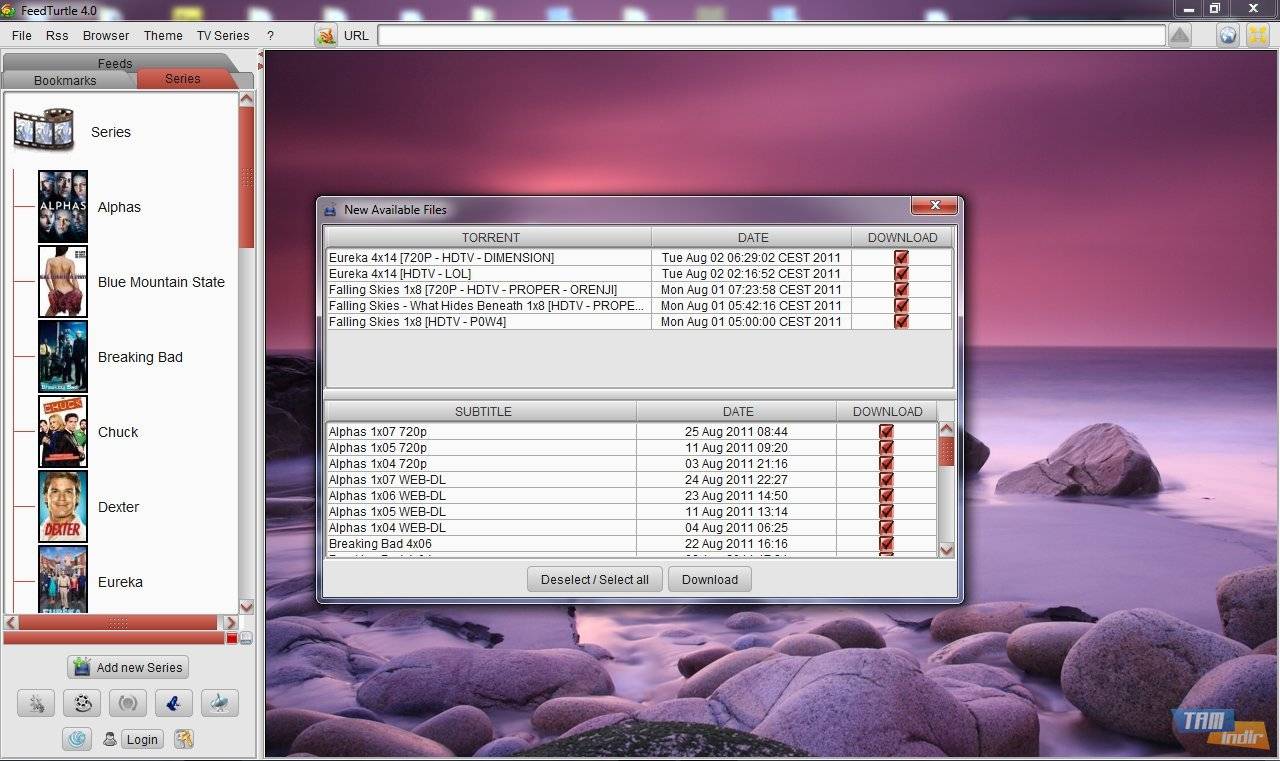This screenshot has height=761, width=1280.
Task: Select Breaking Bad poster thumbnail
Action: pos(63,357)
